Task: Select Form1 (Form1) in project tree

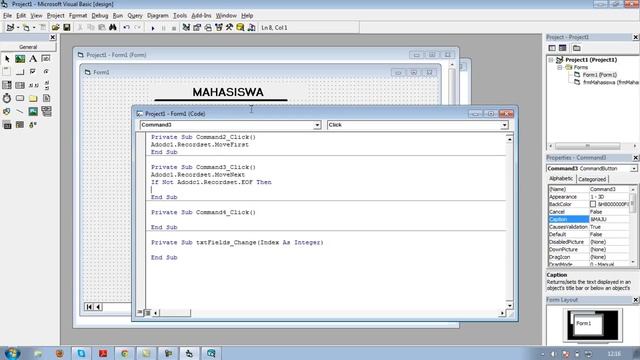Action: click(599, 75)
